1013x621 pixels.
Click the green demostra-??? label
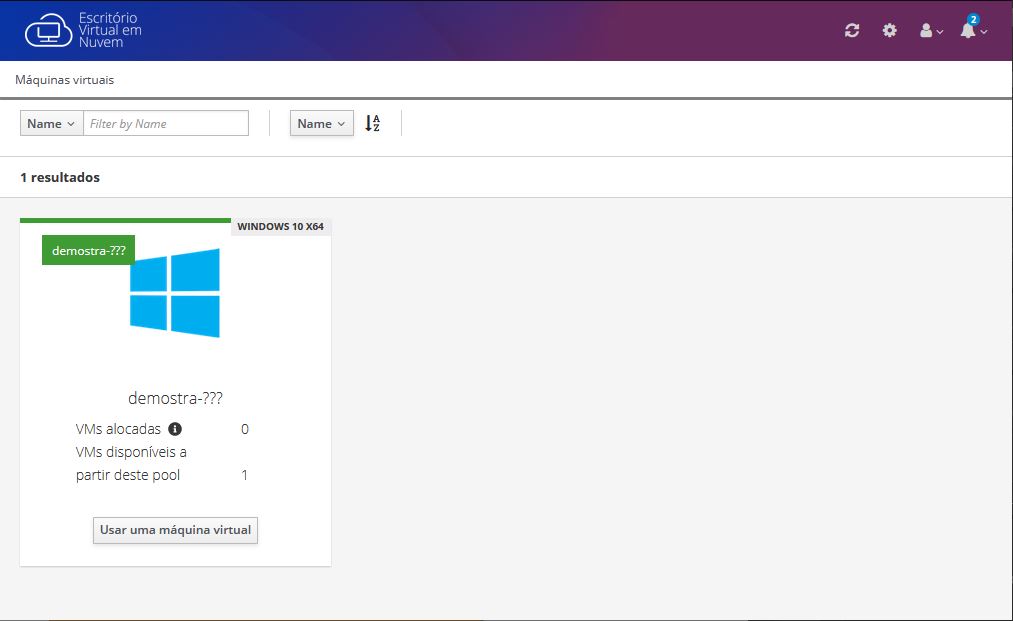(88, 250)
